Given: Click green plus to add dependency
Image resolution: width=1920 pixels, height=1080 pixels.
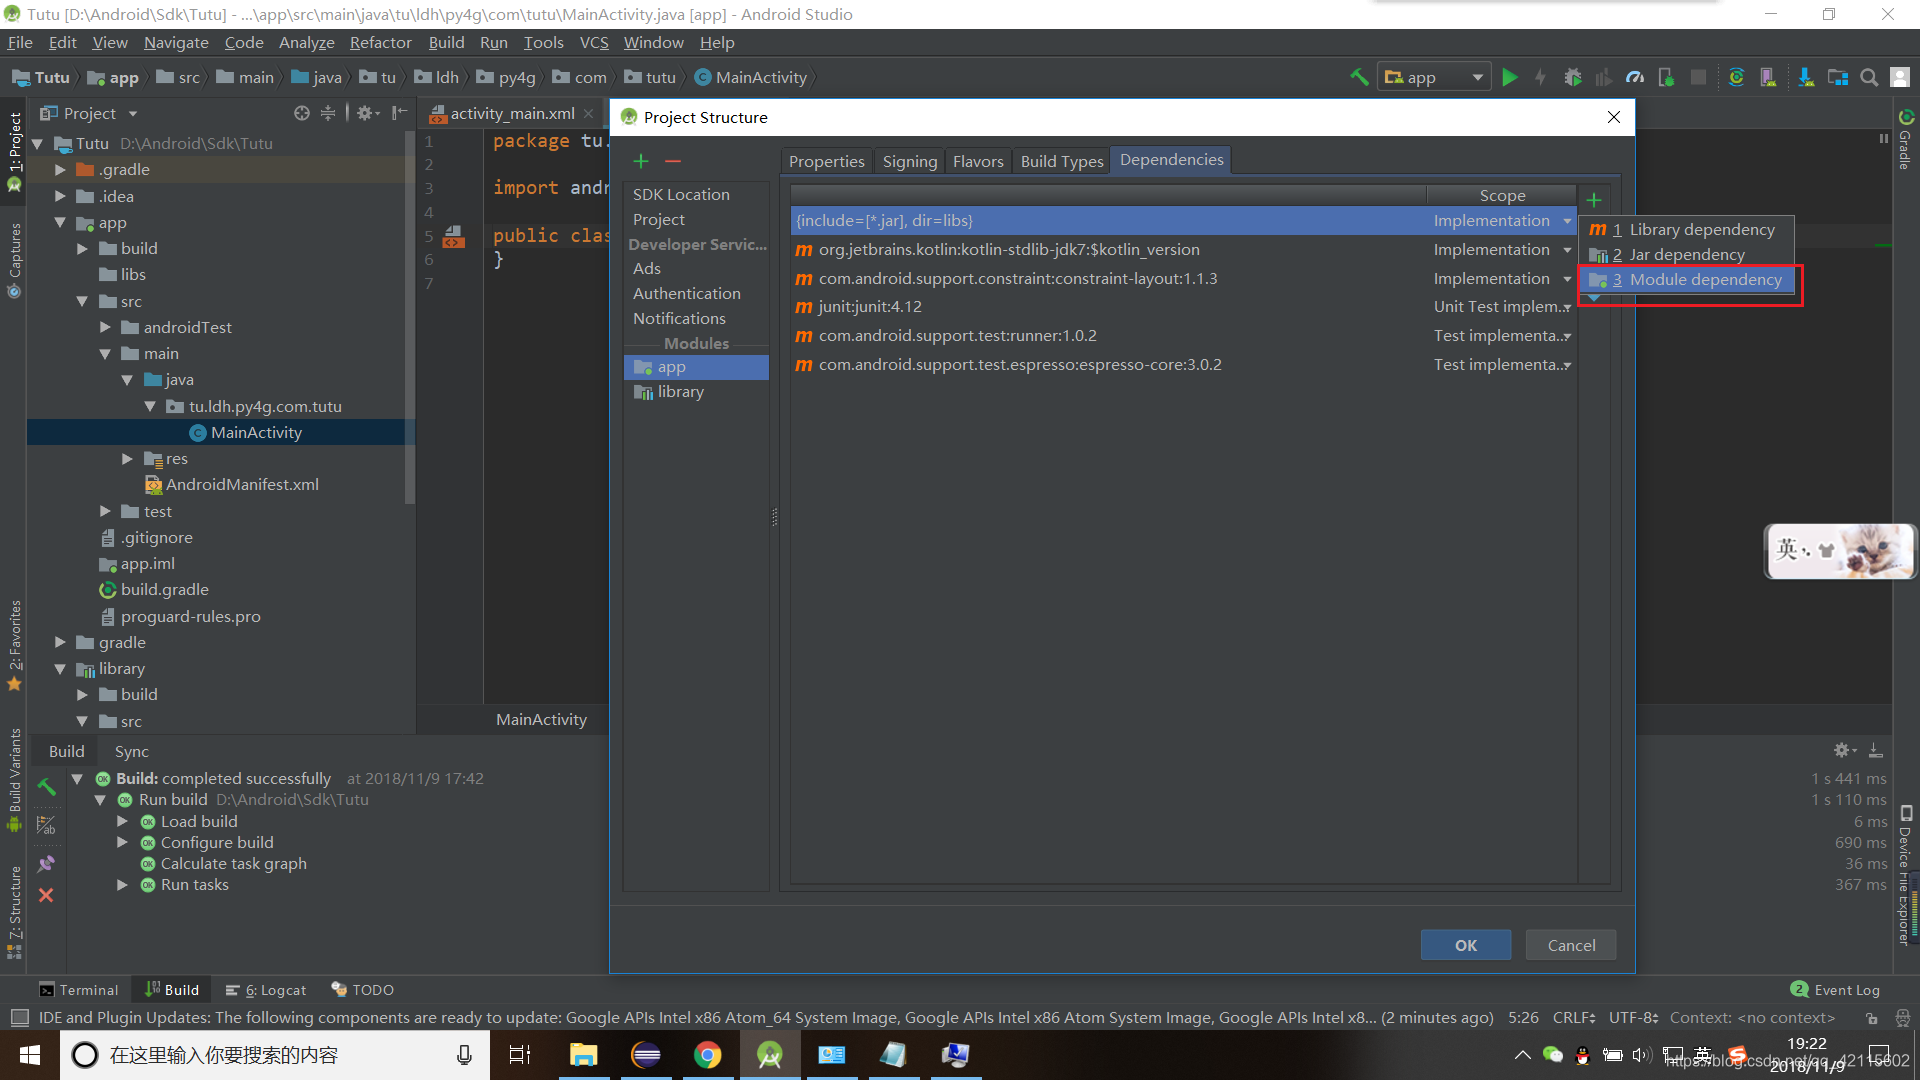Looking at the screenshot, I should (1594, 200).
